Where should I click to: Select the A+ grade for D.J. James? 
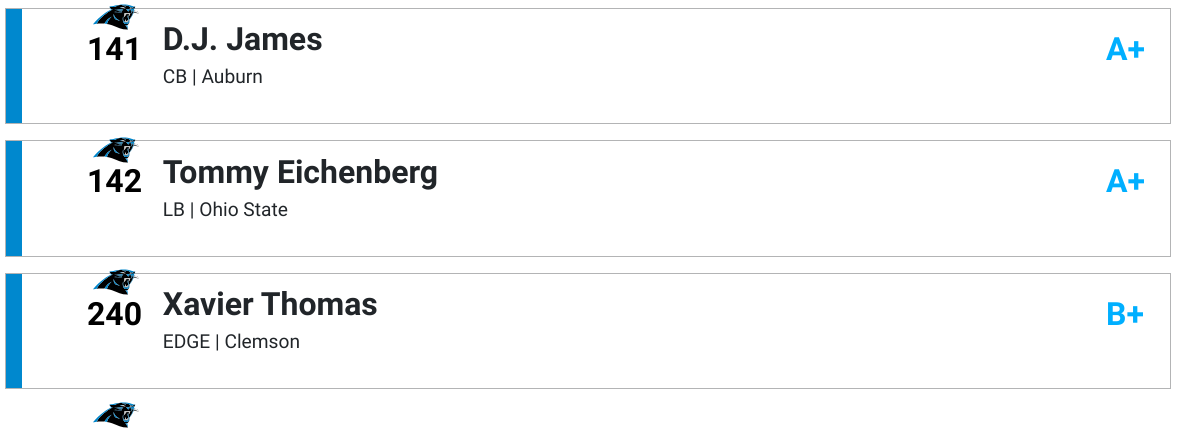coord(1124,49)
